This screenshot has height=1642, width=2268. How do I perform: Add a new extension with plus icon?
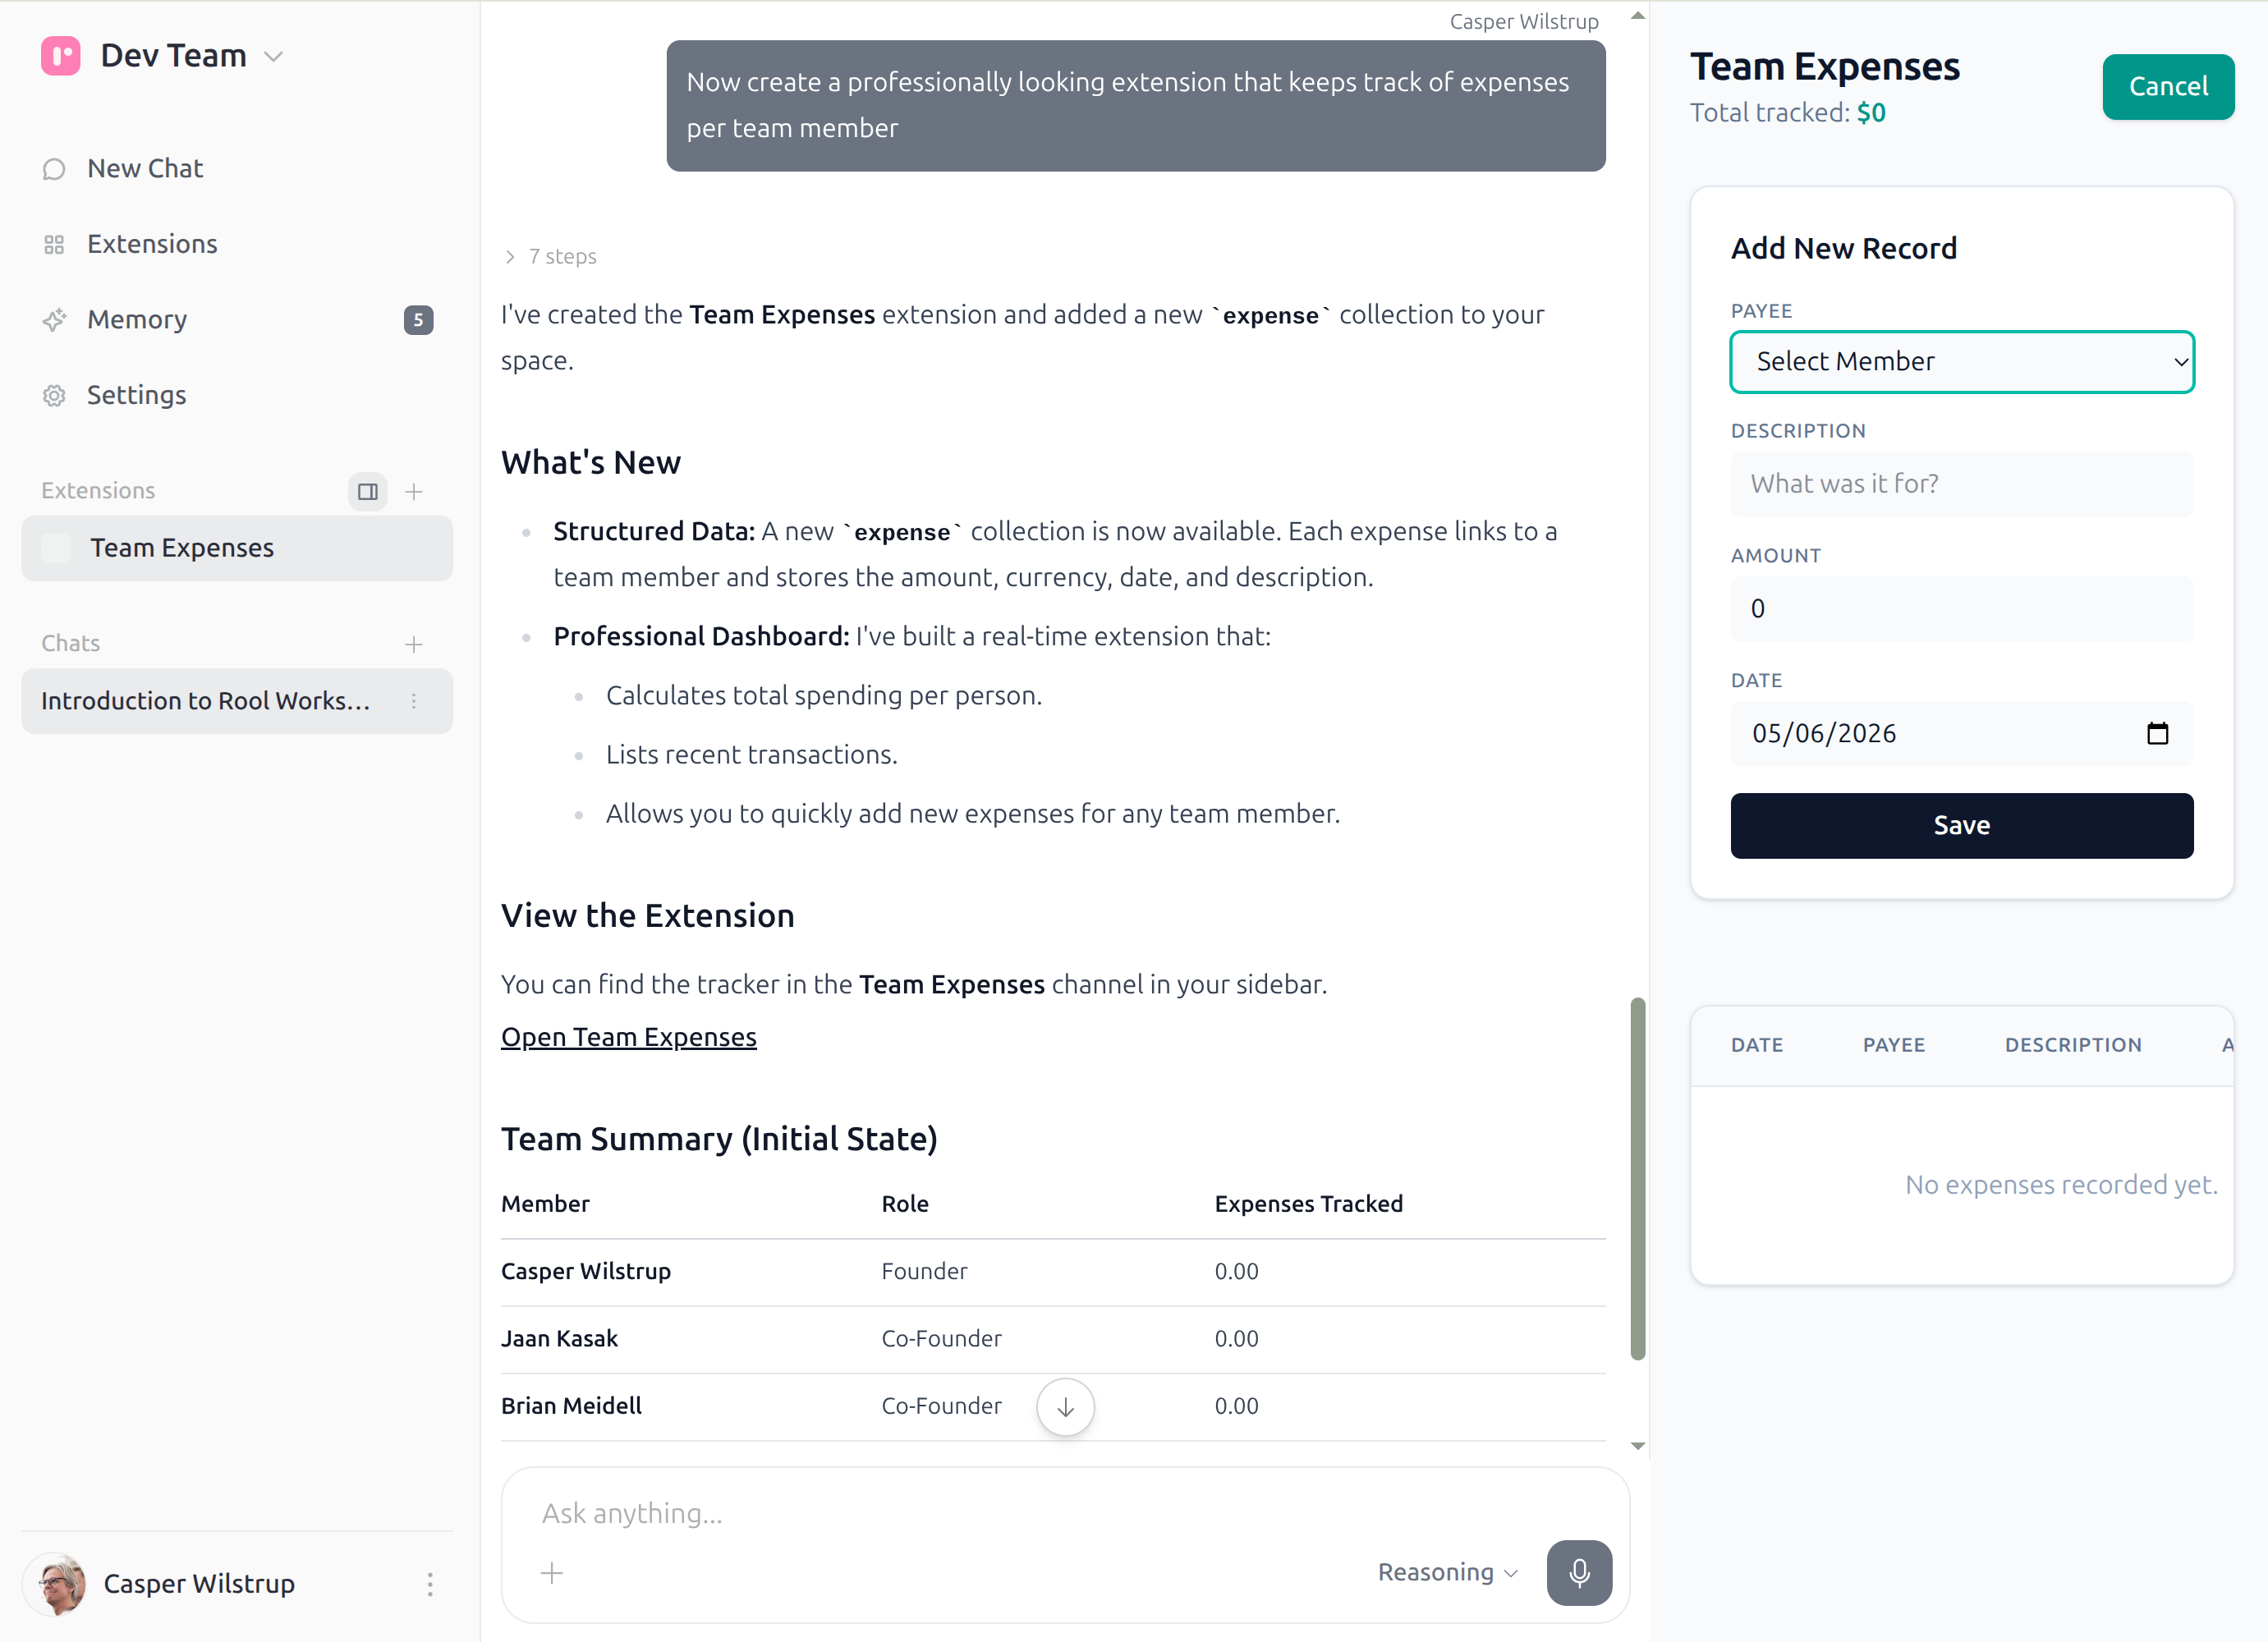pyautogui.click(x=414, y=491)
